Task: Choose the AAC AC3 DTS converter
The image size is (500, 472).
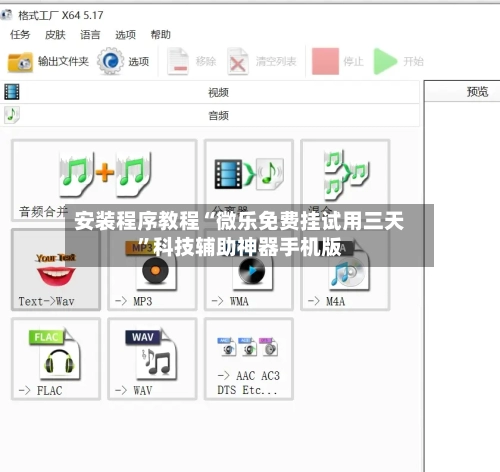Action: [x=249, y=359]
